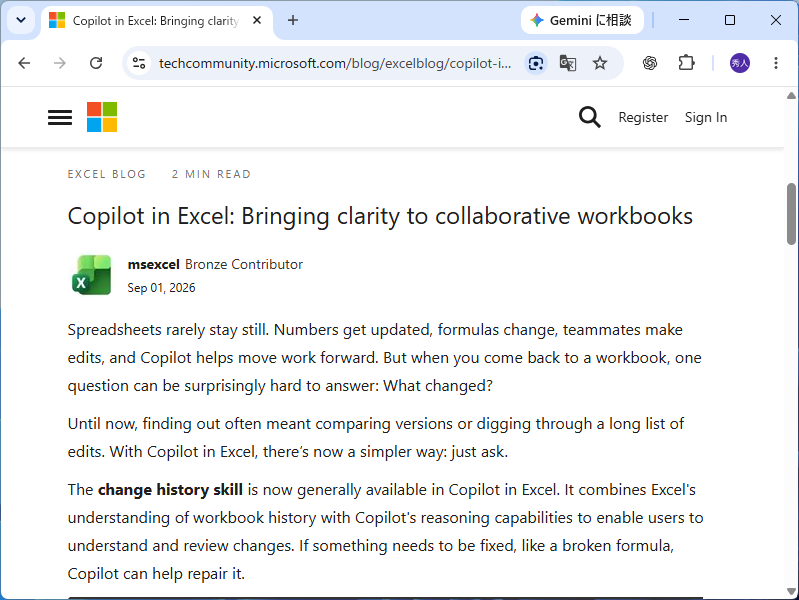
Task: Open the Chrome profile avatar
Action: point(740,63)
